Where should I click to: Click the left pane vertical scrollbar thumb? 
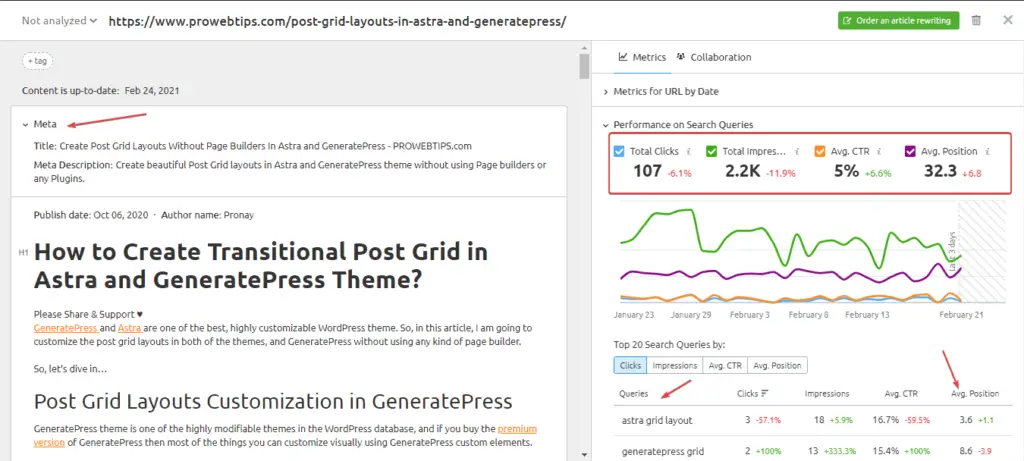coord(584,65)
